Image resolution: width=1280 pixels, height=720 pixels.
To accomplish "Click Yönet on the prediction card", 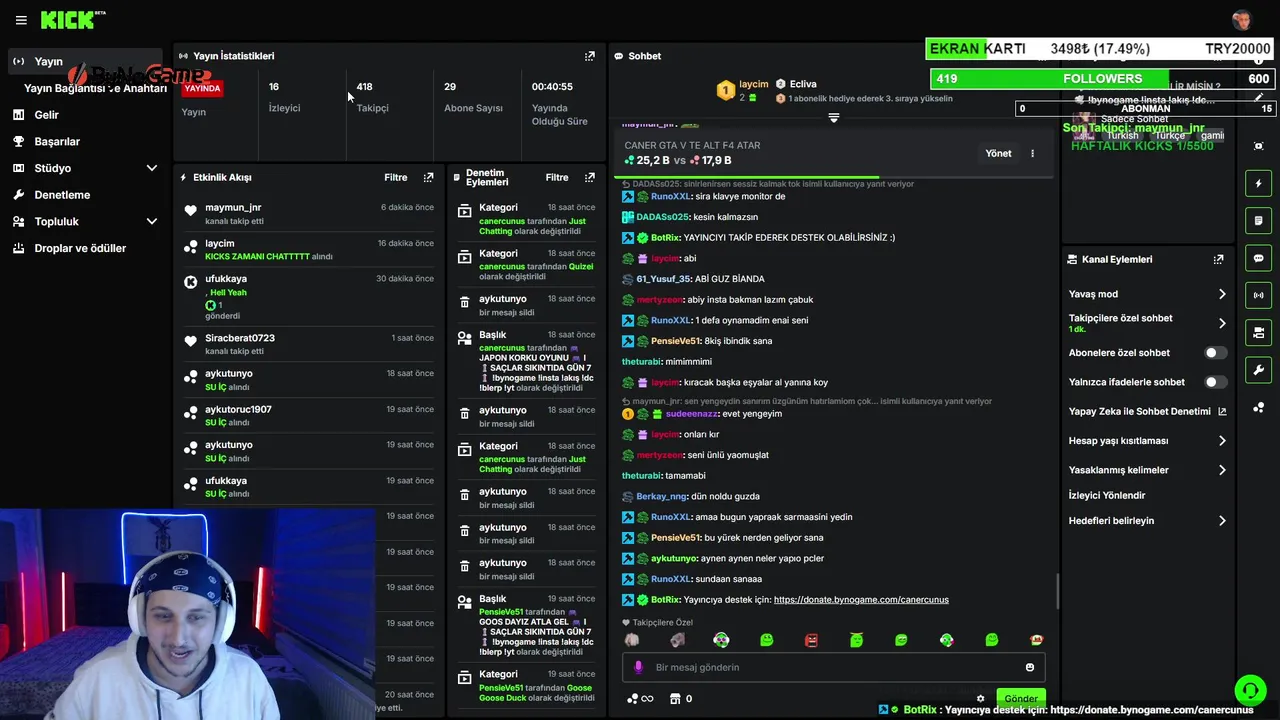I will click(998, 153).
